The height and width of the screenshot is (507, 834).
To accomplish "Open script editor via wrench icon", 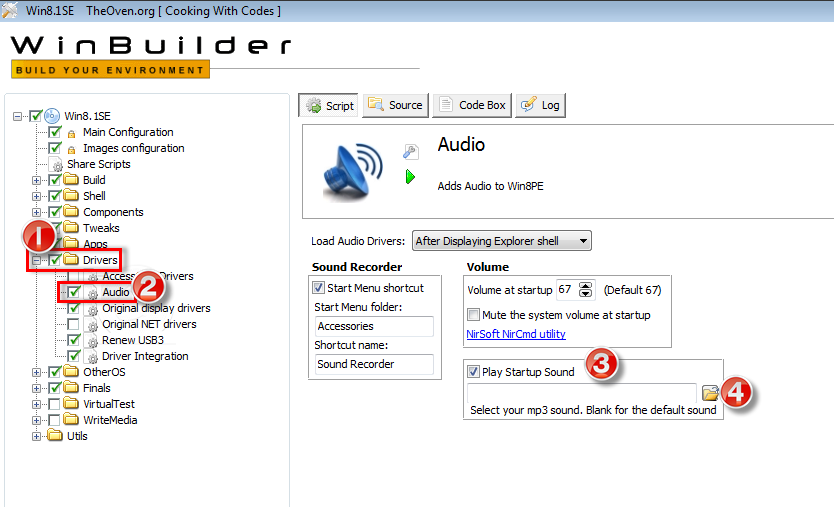I will point(410,152).
